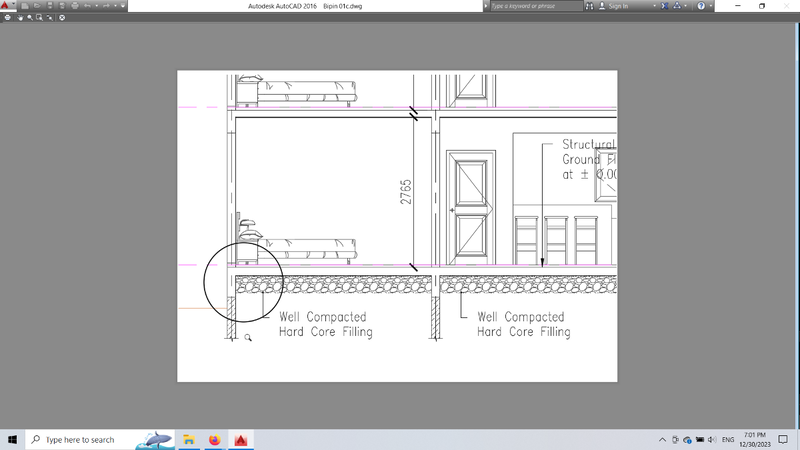
Task: Click the Sign In button
Action: (613, 6)
